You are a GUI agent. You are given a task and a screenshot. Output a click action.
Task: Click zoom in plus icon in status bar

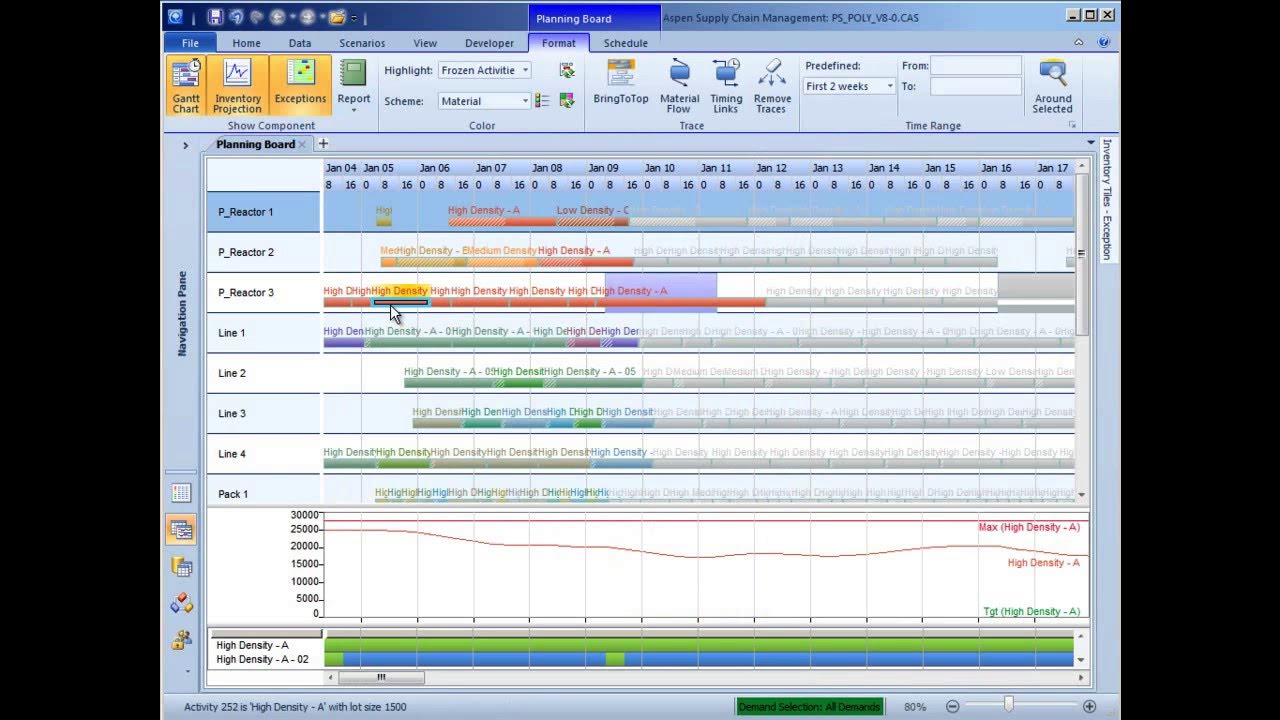pyautogui.click(x=1089, y=707)
